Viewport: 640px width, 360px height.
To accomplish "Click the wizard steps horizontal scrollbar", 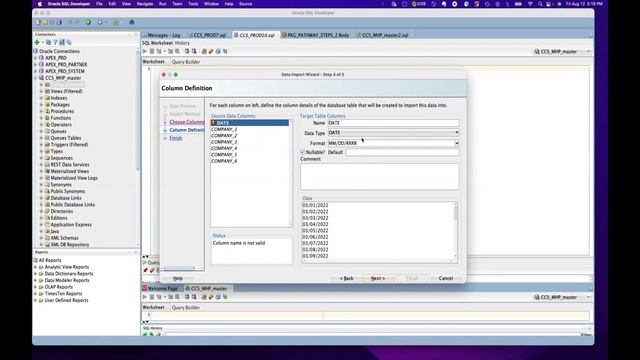I will pyautogui.click(x=182, y=268).
